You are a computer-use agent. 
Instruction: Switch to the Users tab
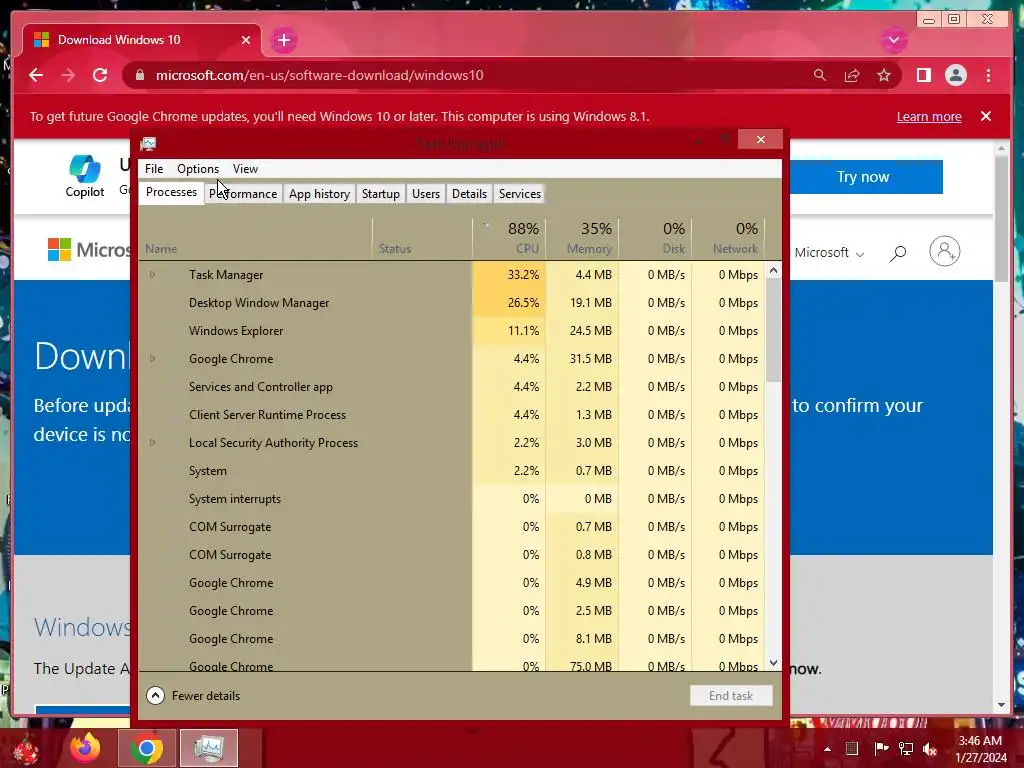click(426, 194)
